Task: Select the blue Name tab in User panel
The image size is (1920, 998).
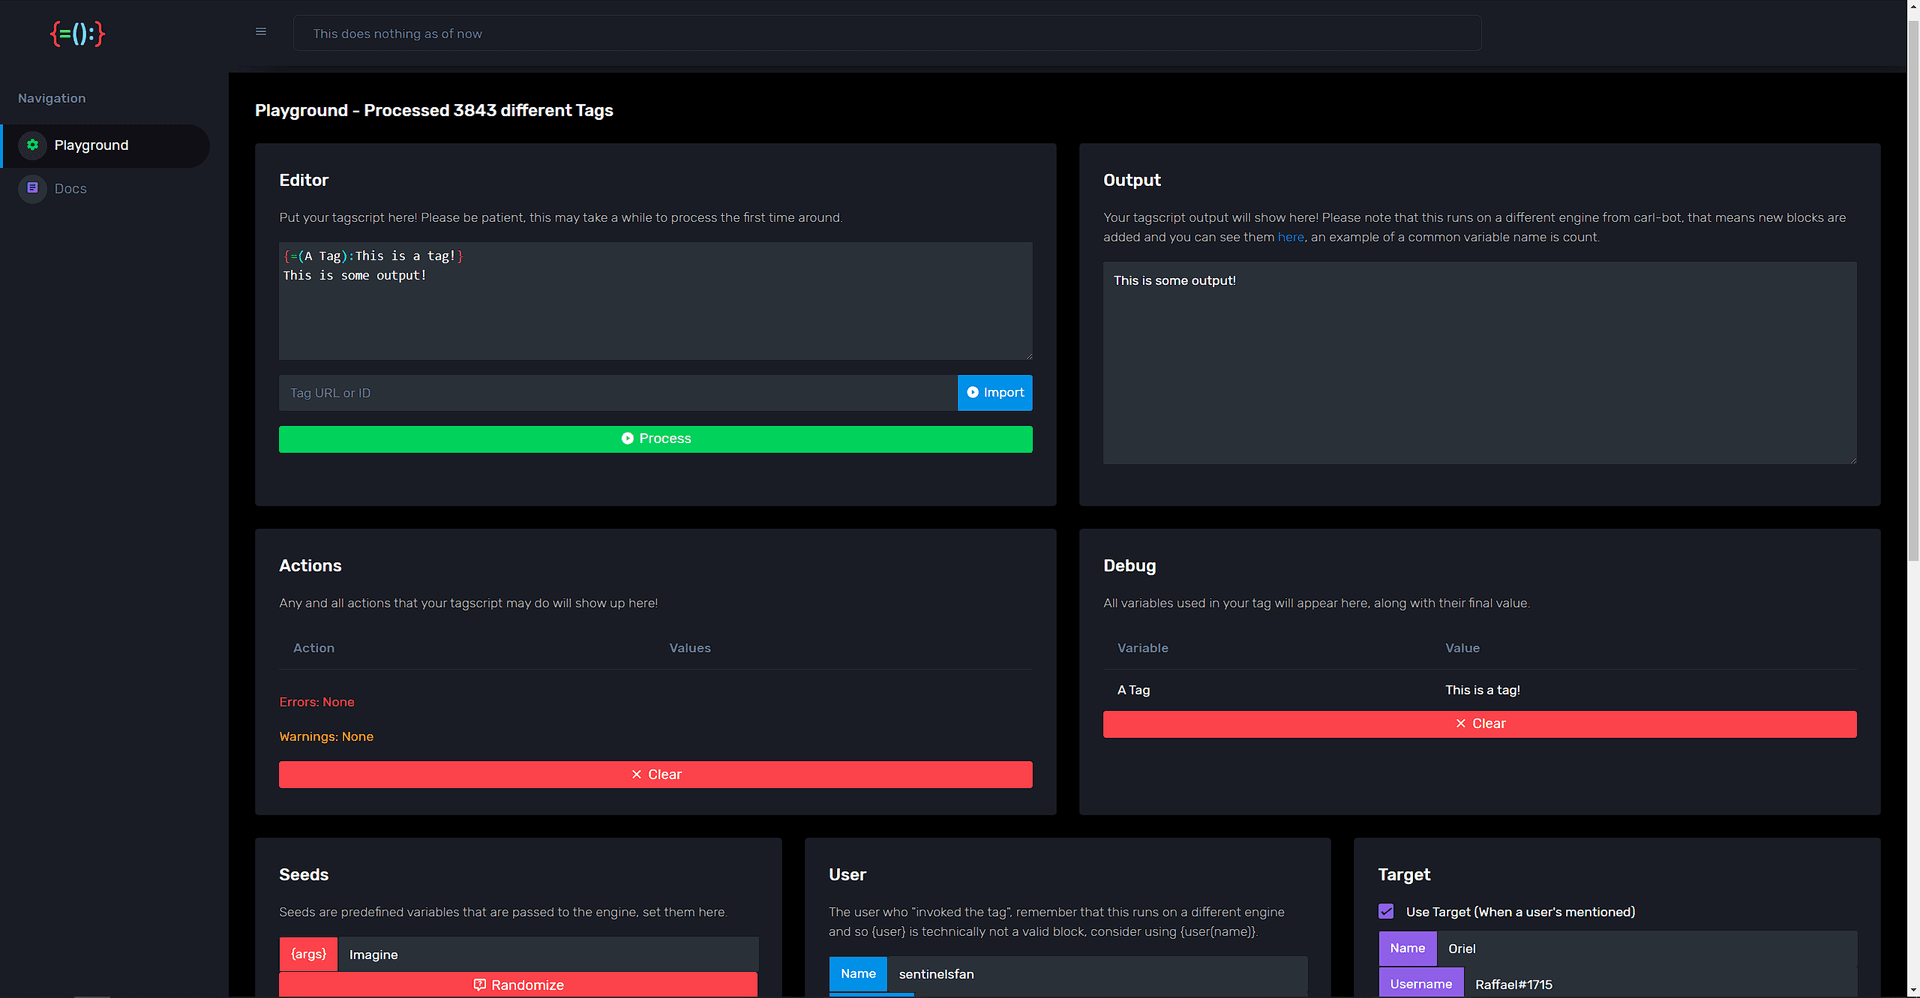Action: [857, 973]
